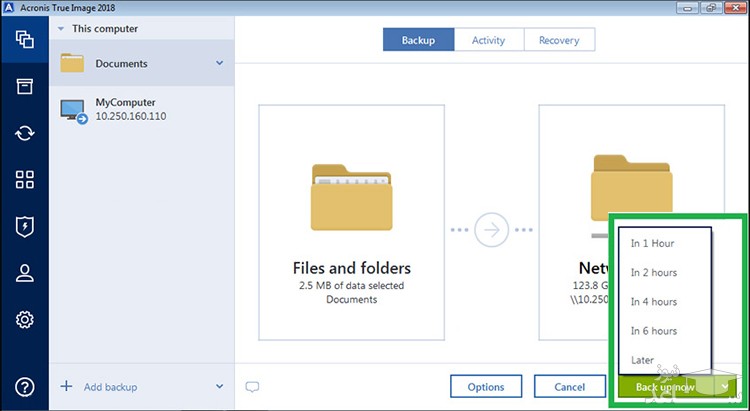
Task: Open the Archive sidebar icon
Action: 24,87
